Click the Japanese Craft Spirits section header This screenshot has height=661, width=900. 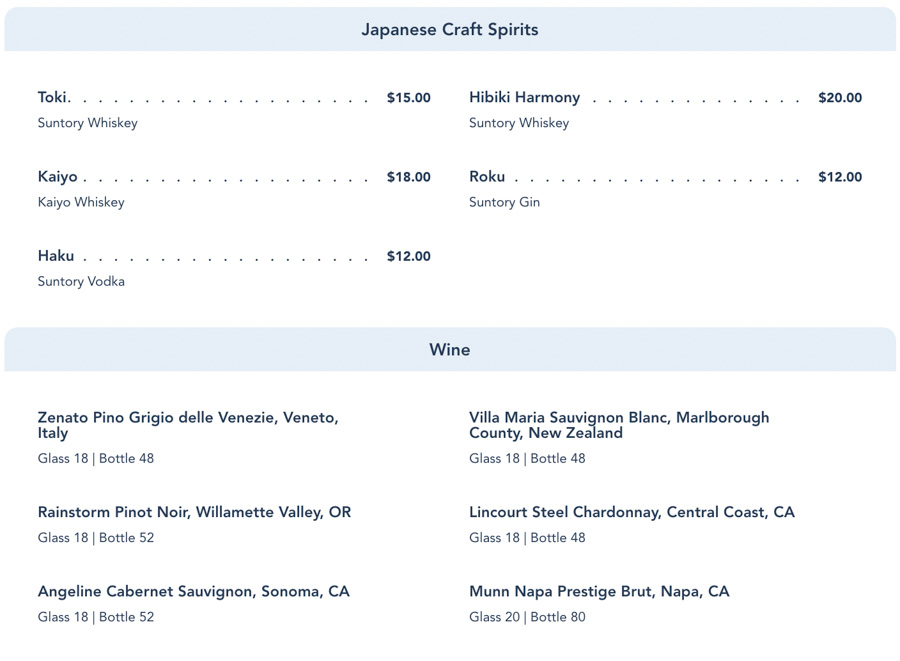[450, 30]
